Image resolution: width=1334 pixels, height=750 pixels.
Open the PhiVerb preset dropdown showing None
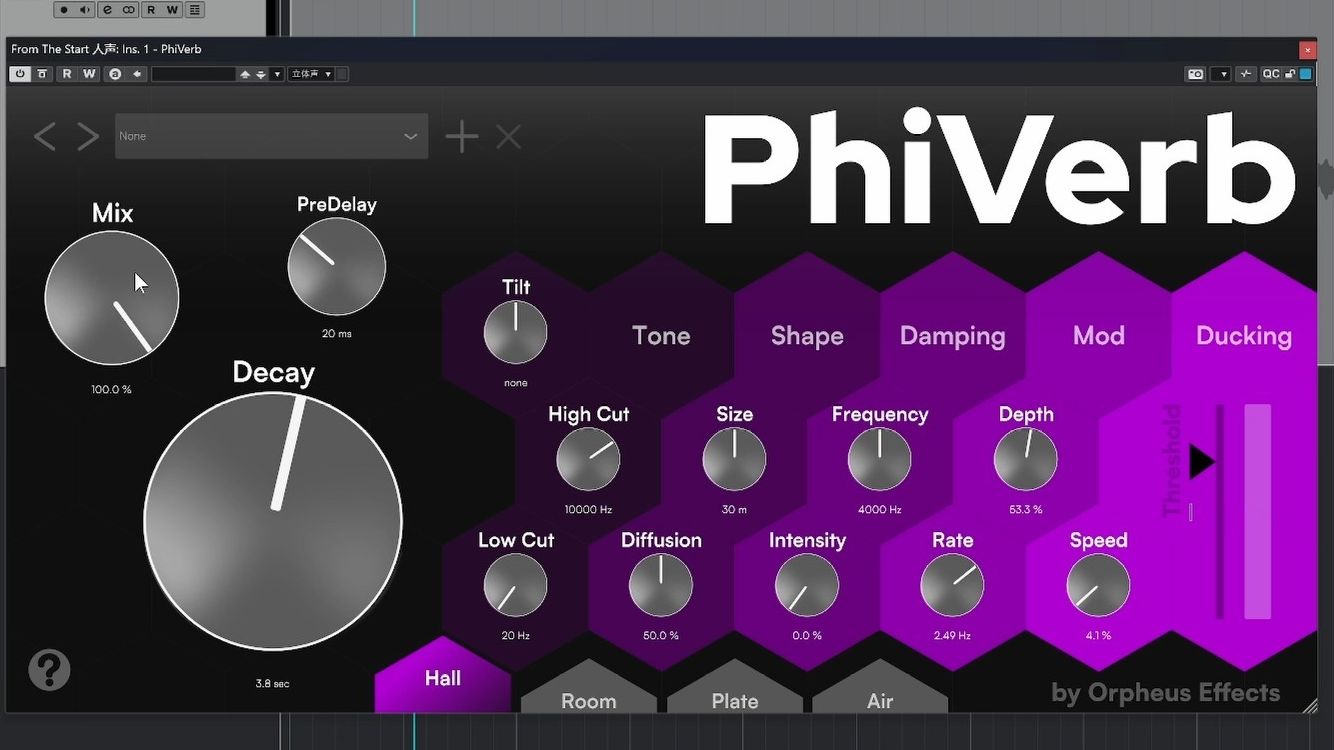(271, 136)
